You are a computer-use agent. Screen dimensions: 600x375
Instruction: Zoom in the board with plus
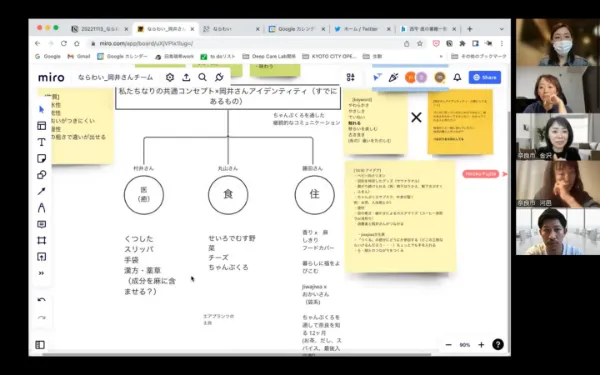coord(481,345)
